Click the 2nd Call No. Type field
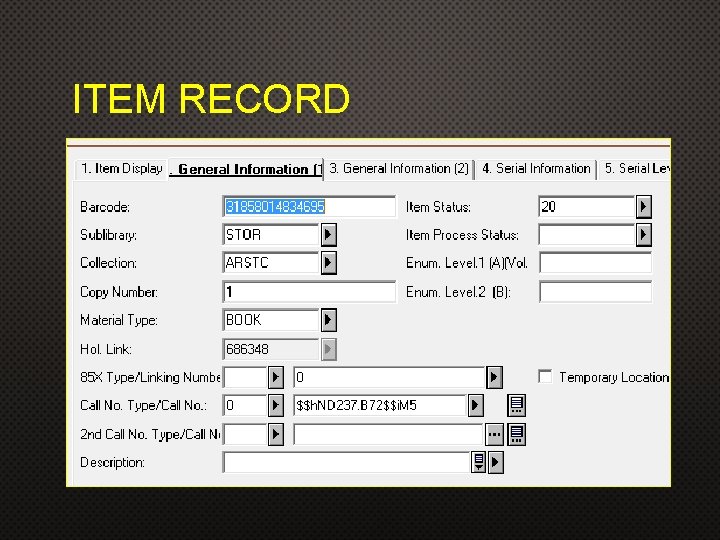The height and width of the screenshot is (540, 720). point(245,434)
